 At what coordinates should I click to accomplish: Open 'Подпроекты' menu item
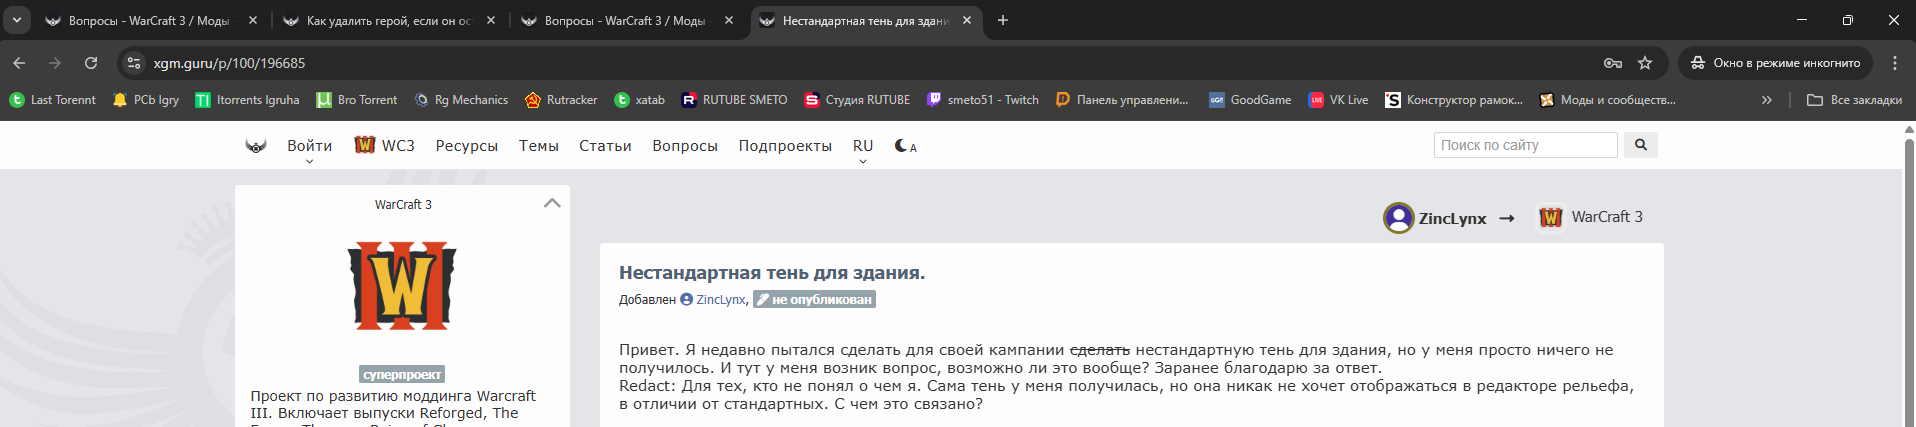pyautogui.click(x=785, y=146)
